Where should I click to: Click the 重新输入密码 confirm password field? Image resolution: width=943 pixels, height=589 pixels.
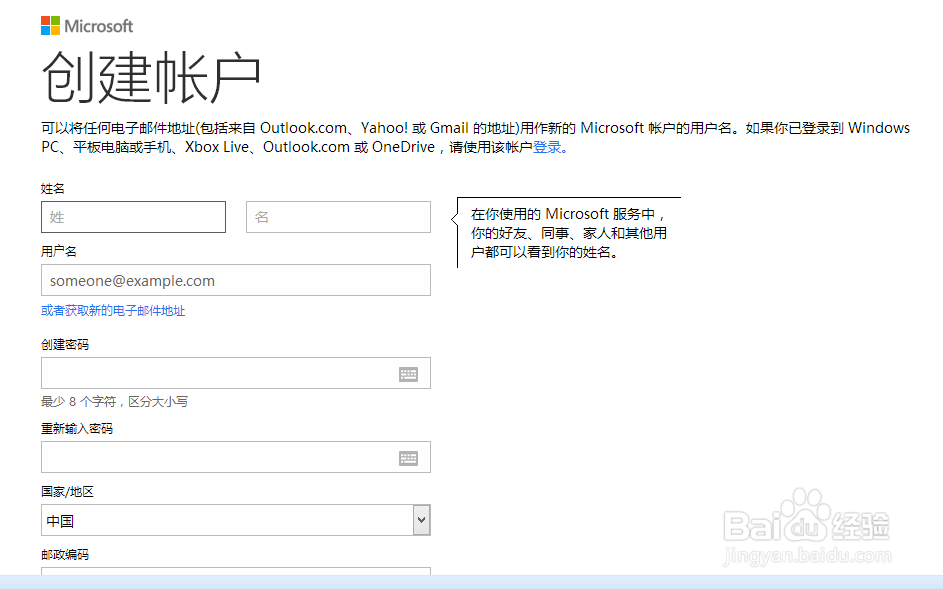236,457
